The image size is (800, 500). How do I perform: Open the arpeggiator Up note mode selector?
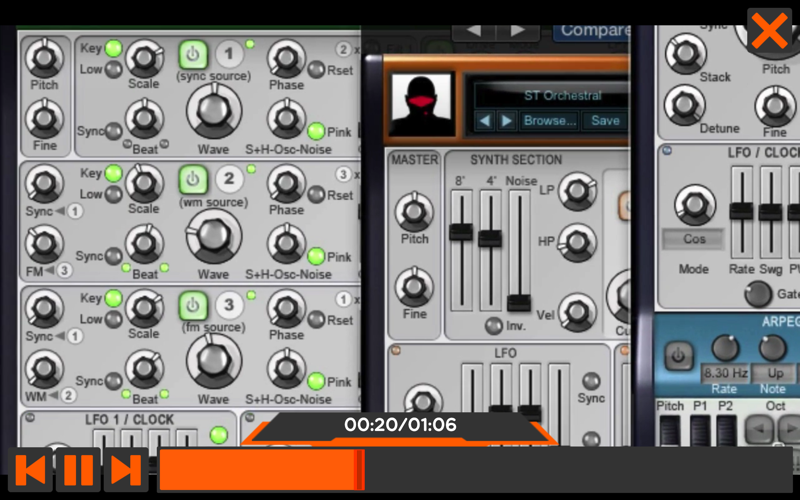[775, 373]
